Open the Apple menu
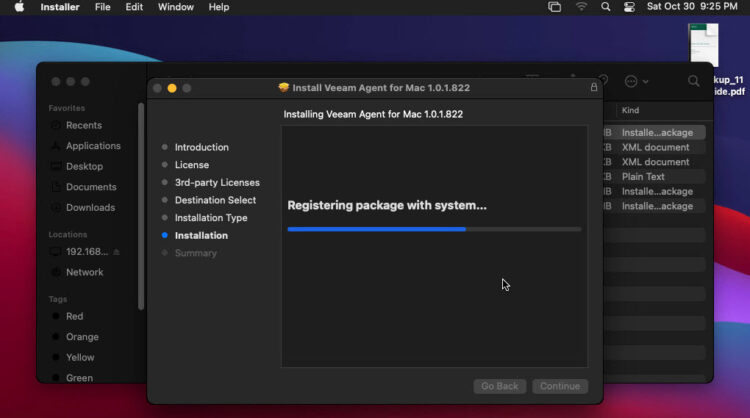This screenshot has width=750, height=418. pyautogui.click(x=19, y=7)
